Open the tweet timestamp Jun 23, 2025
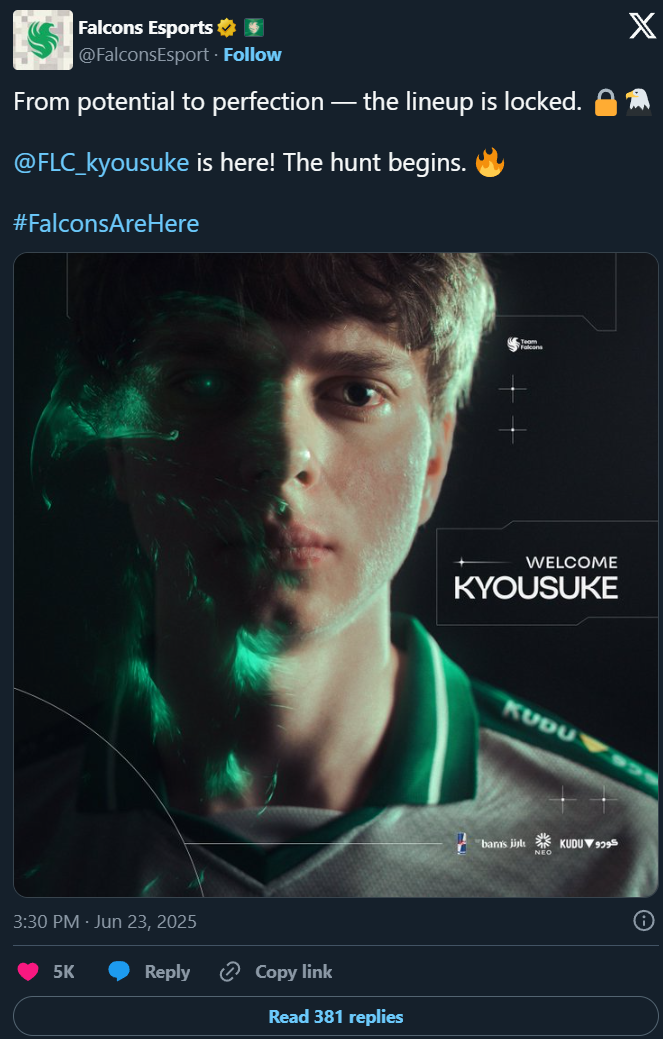663x1039 pixels. (x=105, y=922)
